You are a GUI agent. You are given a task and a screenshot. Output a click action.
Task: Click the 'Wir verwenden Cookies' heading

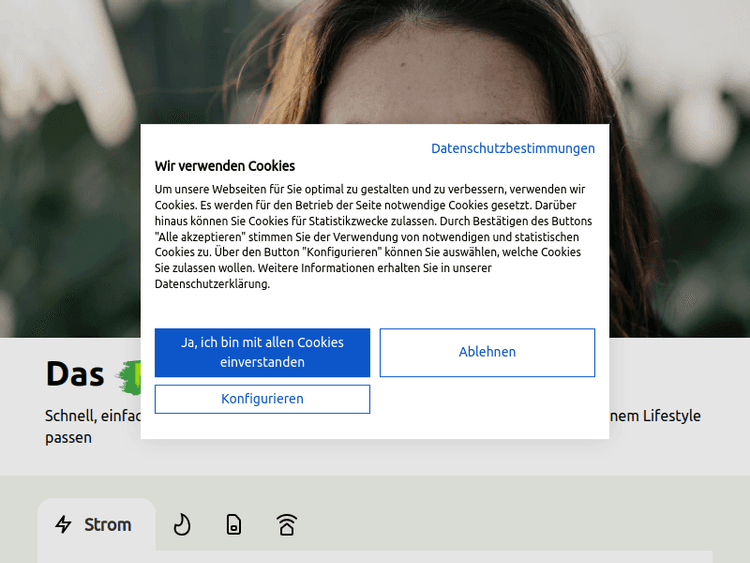[x=225, y=166]
